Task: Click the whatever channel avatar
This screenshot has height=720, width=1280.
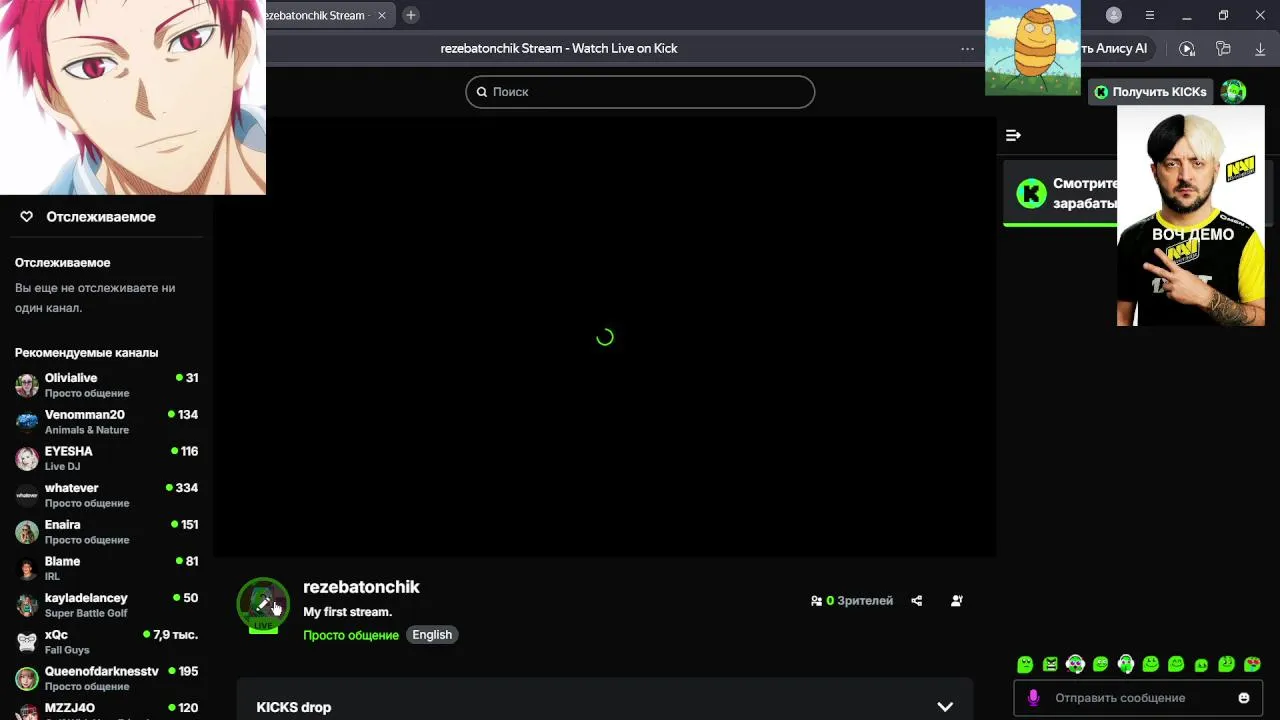Action: coord(27,495)
